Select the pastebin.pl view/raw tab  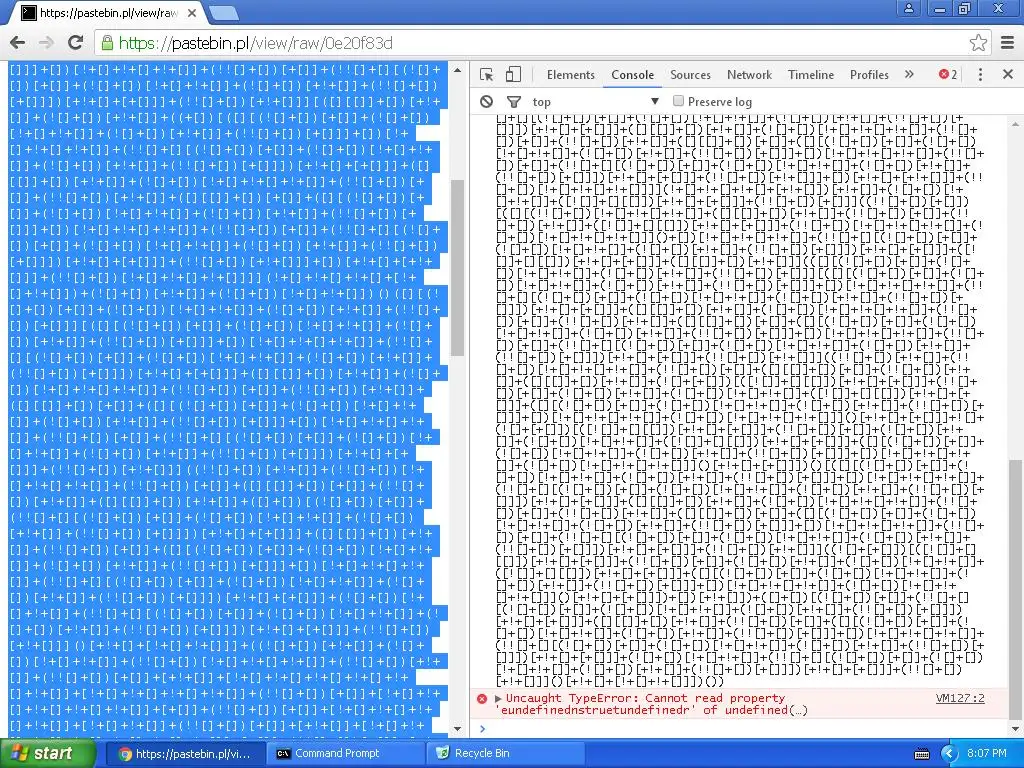click(x=108, y=12)
